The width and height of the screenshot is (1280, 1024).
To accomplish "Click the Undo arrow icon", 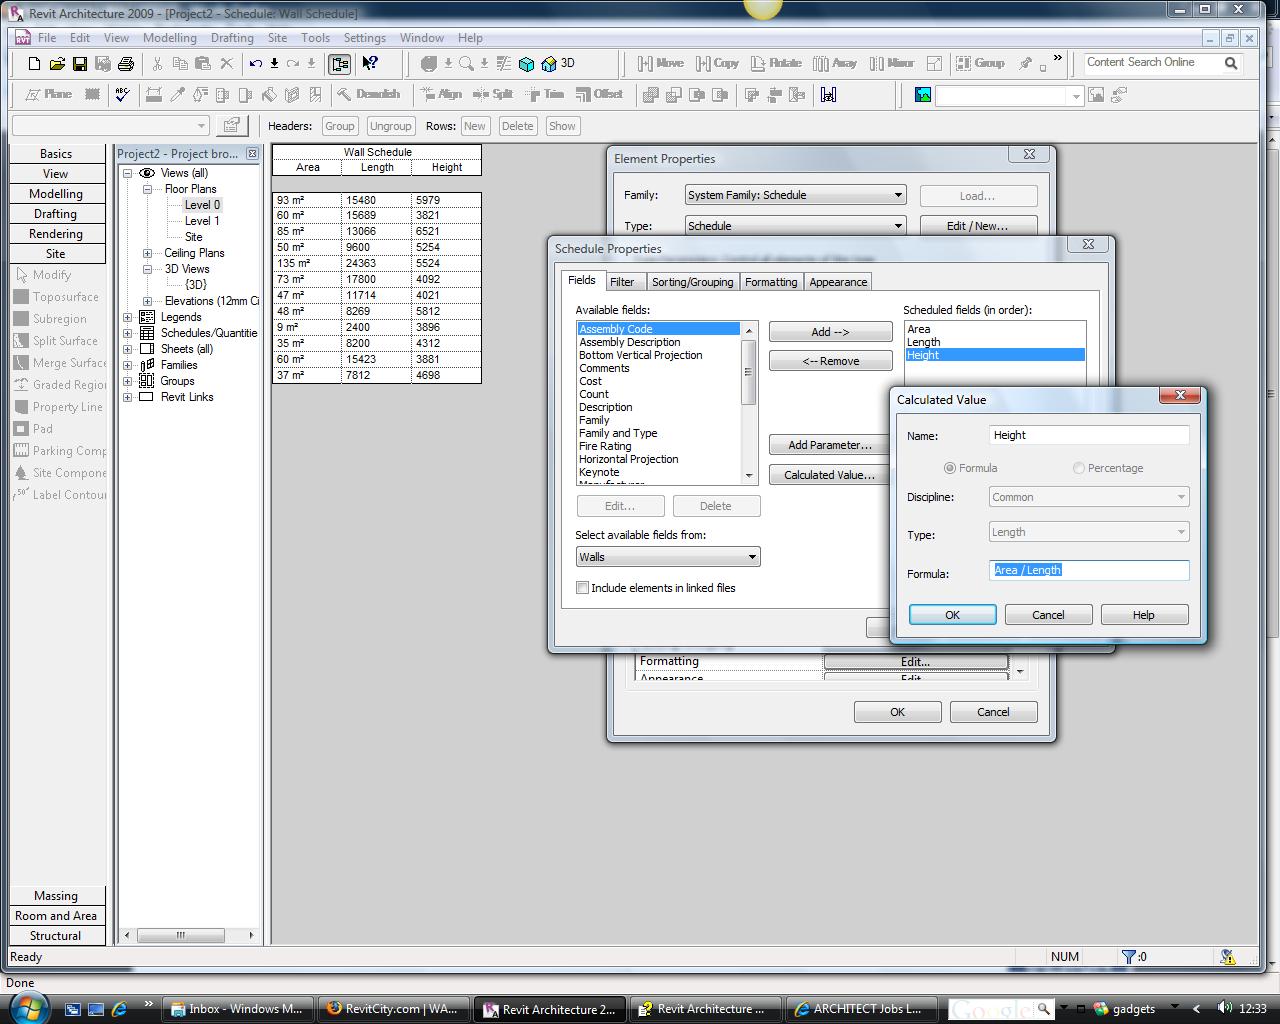I will pyautogui.click(x=256, y=64).
